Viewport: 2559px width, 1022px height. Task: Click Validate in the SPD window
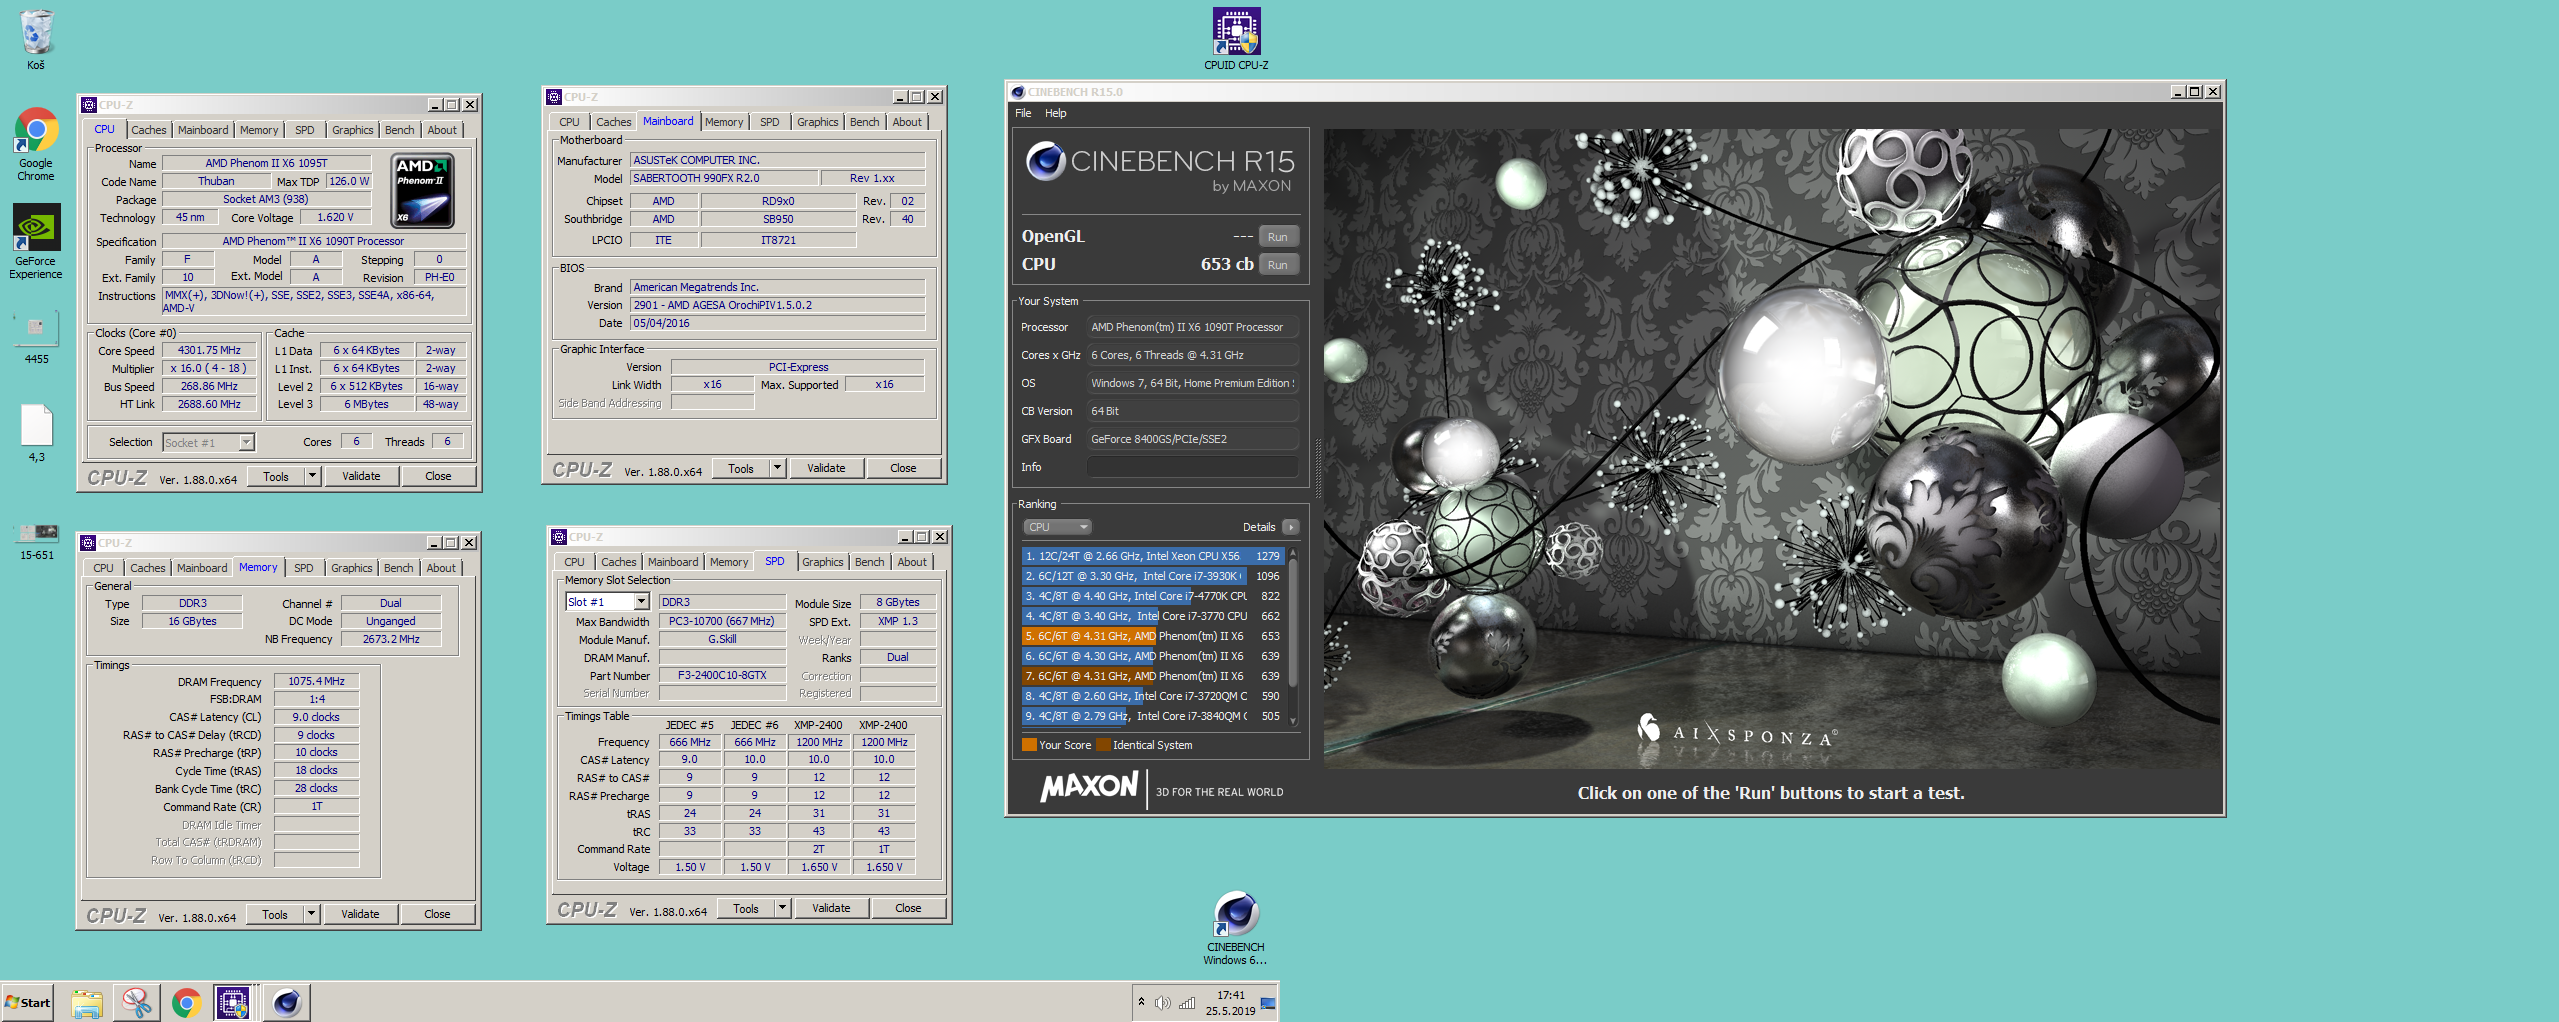(831, 908)
